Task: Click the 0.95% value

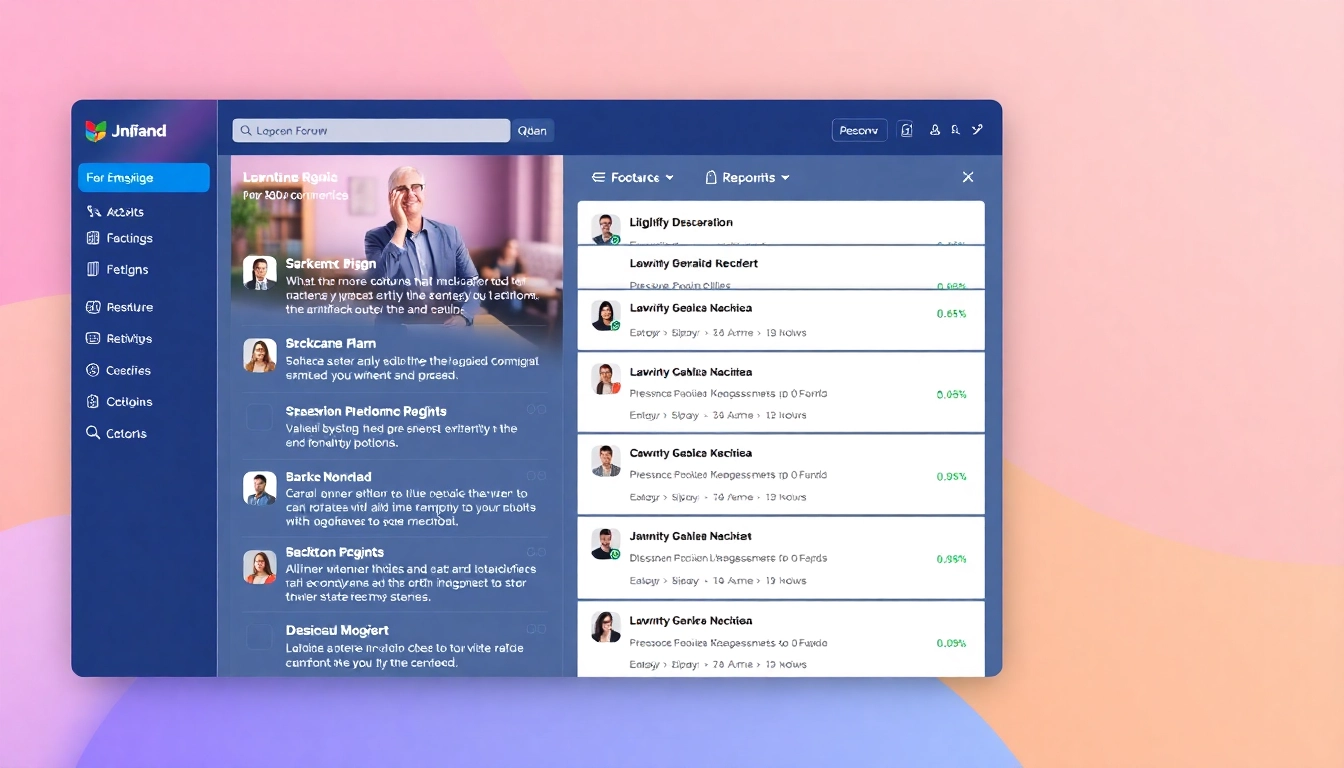Action: (x=951, y=477)
